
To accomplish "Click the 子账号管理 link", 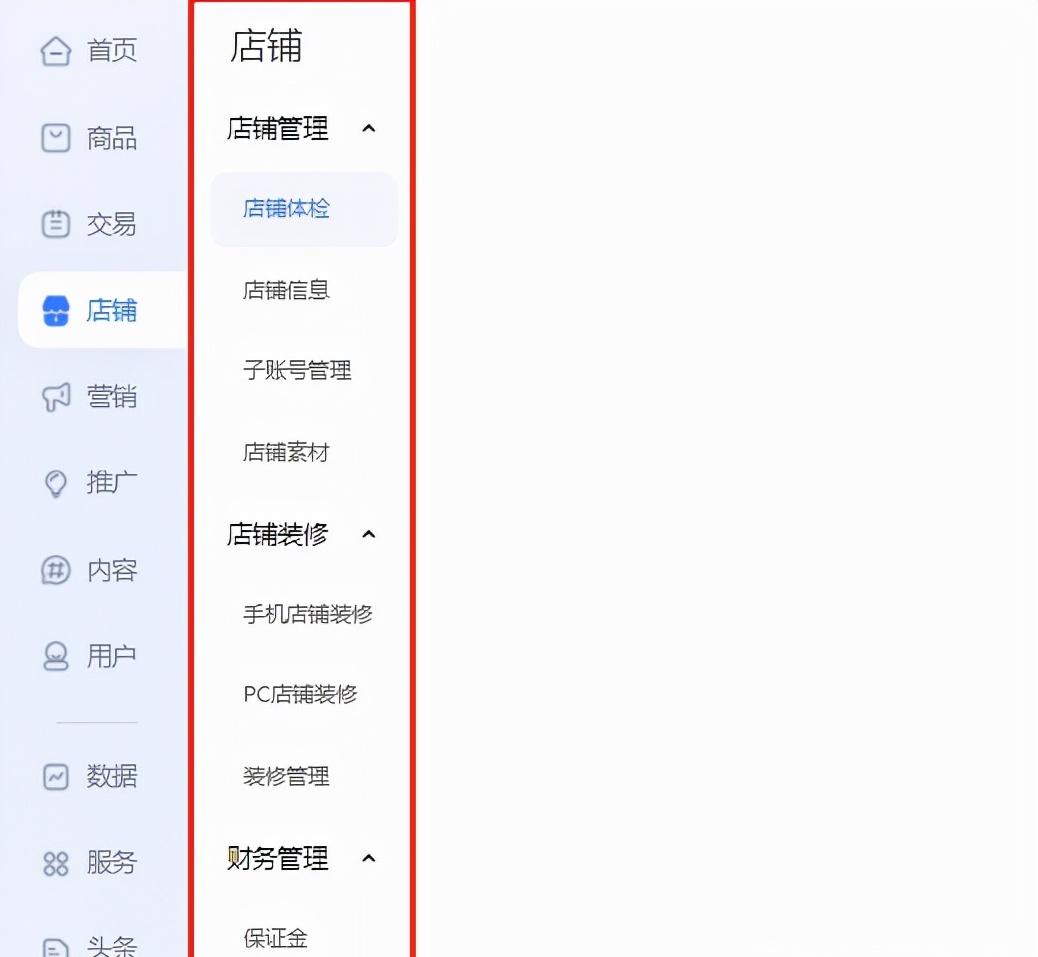I will 297,371.
